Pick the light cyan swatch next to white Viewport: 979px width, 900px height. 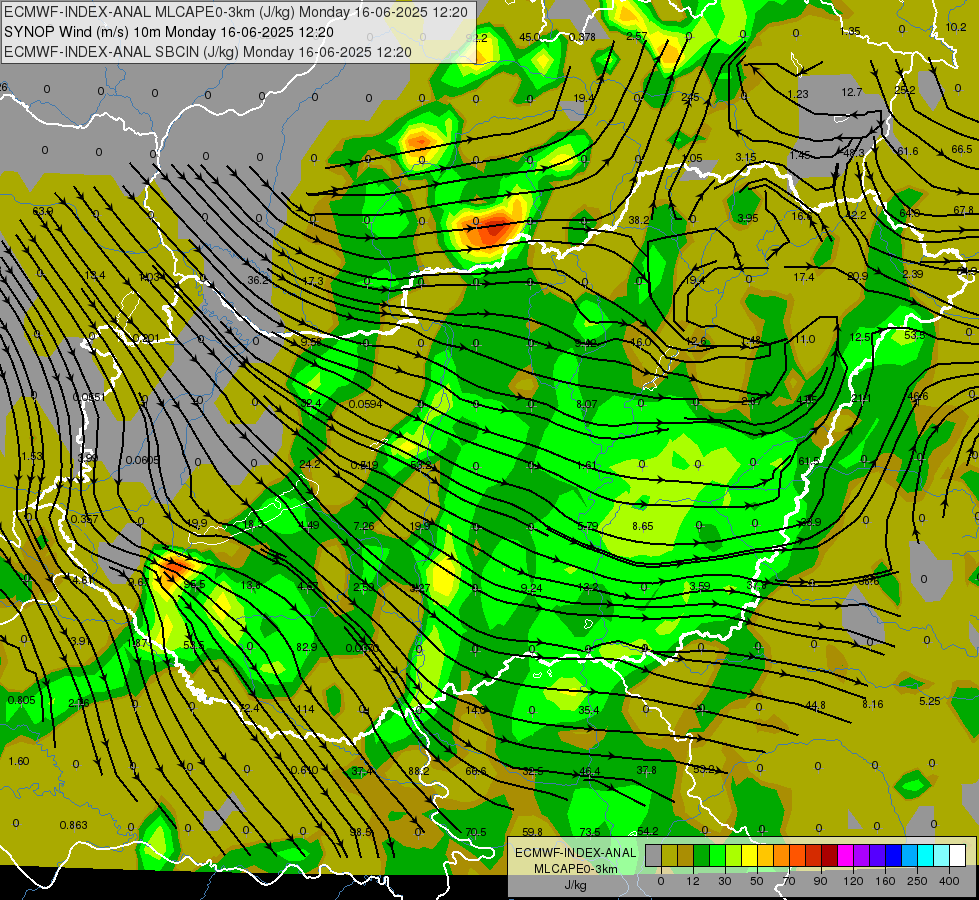942,855
